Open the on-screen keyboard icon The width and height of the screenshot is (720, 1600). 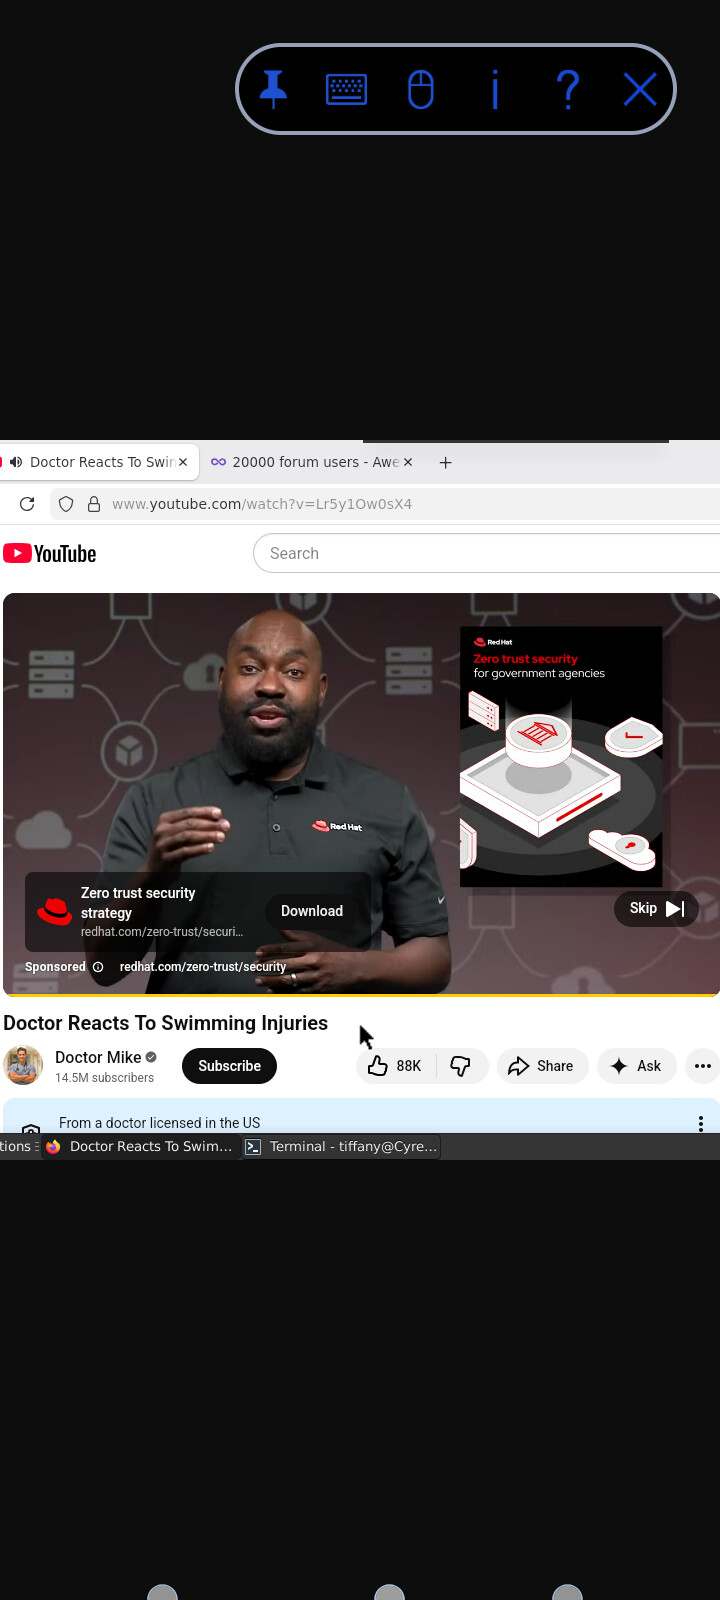click(x=347, y=90)
